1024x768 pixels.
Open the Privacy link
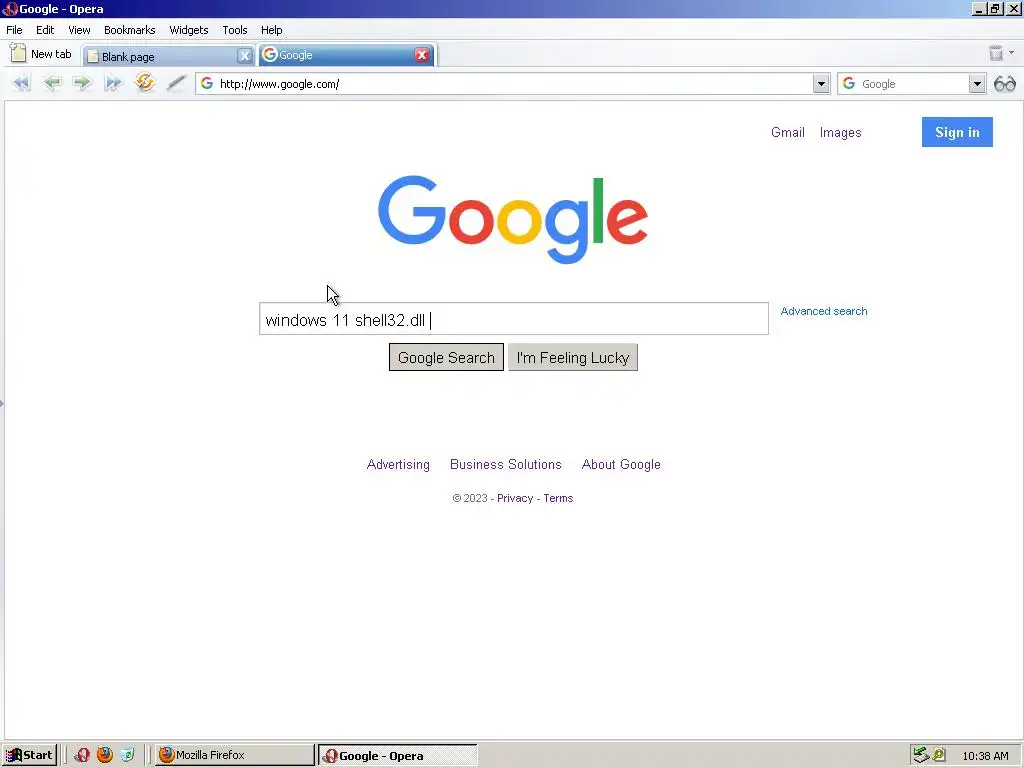[515, 498]
